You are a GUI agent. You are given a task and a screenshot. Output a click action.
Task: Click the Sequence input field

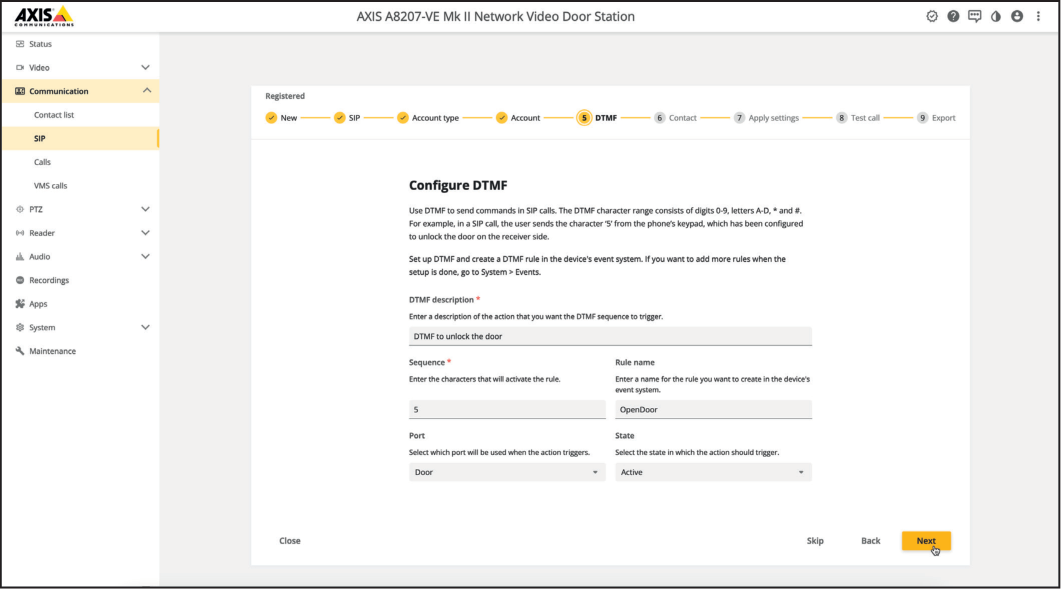tap(506, 409)
